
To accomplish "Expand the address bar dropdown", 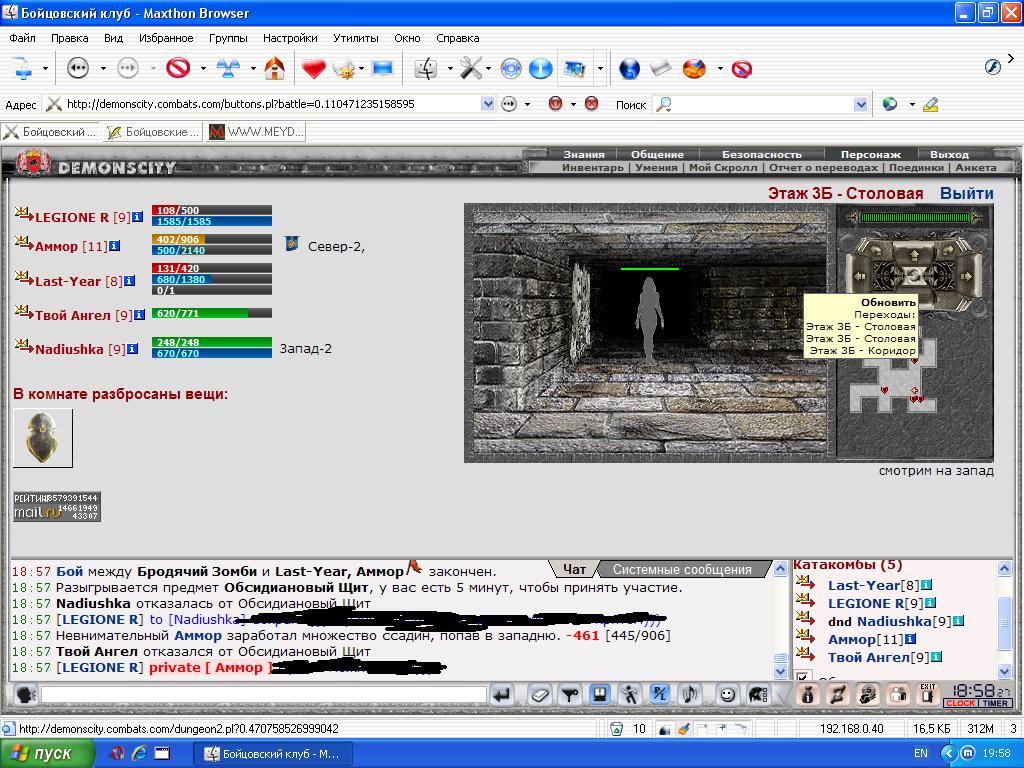I will pyautogui.click(x=487, y=104).
